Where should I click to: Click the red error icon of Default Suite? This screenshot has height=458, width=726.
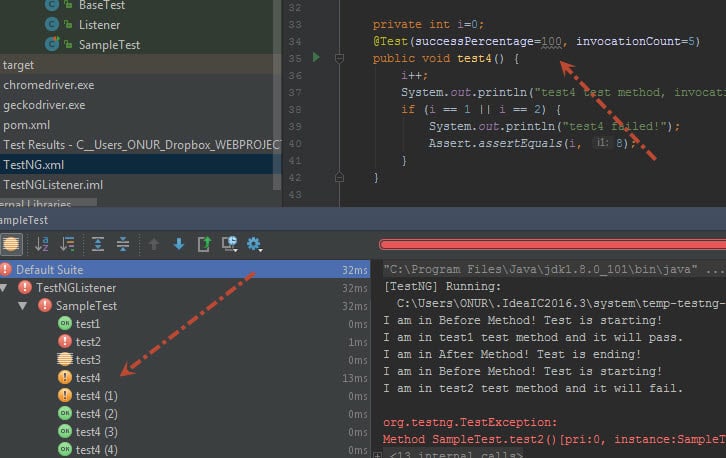click(6, 269)
